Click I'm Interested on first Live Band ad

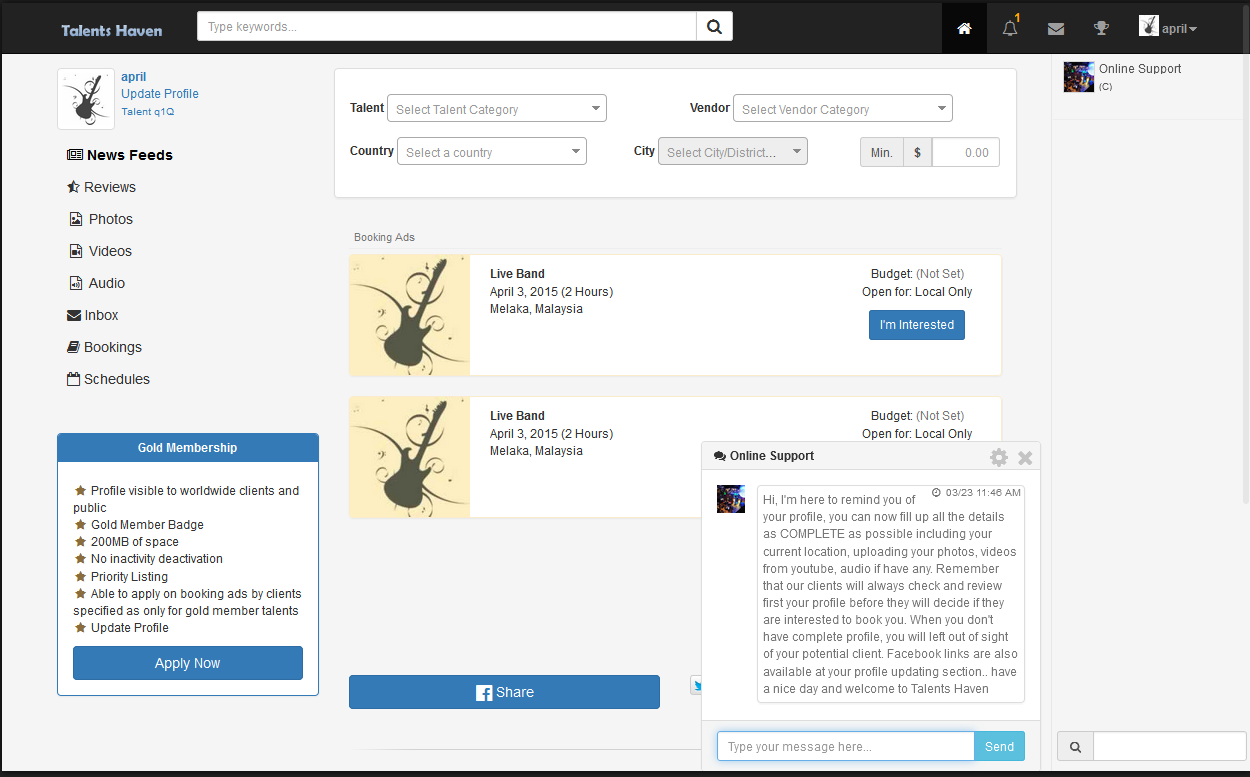916,325
